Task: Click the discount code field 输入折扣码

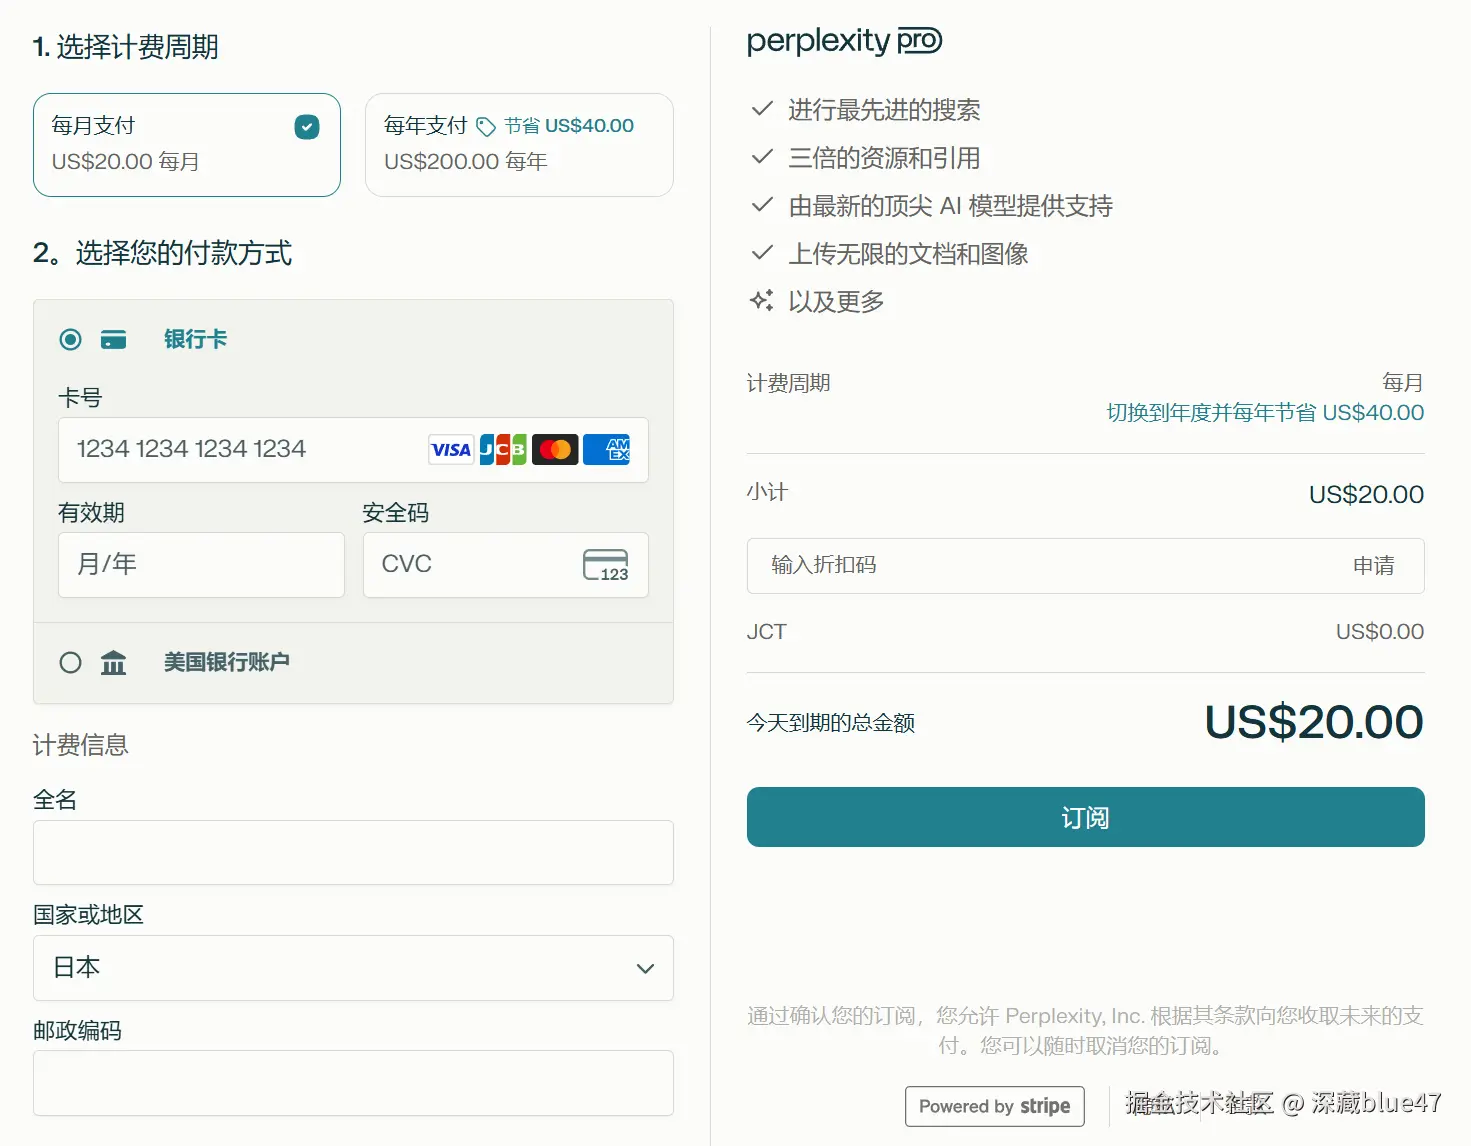Action: 1086,566
